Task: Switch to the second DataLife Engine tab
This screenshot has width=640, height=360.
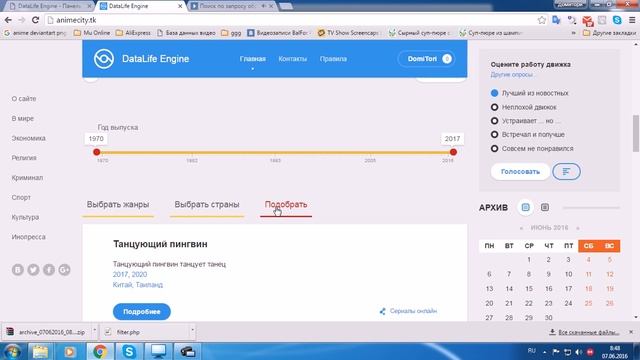Action: [141, 6]
